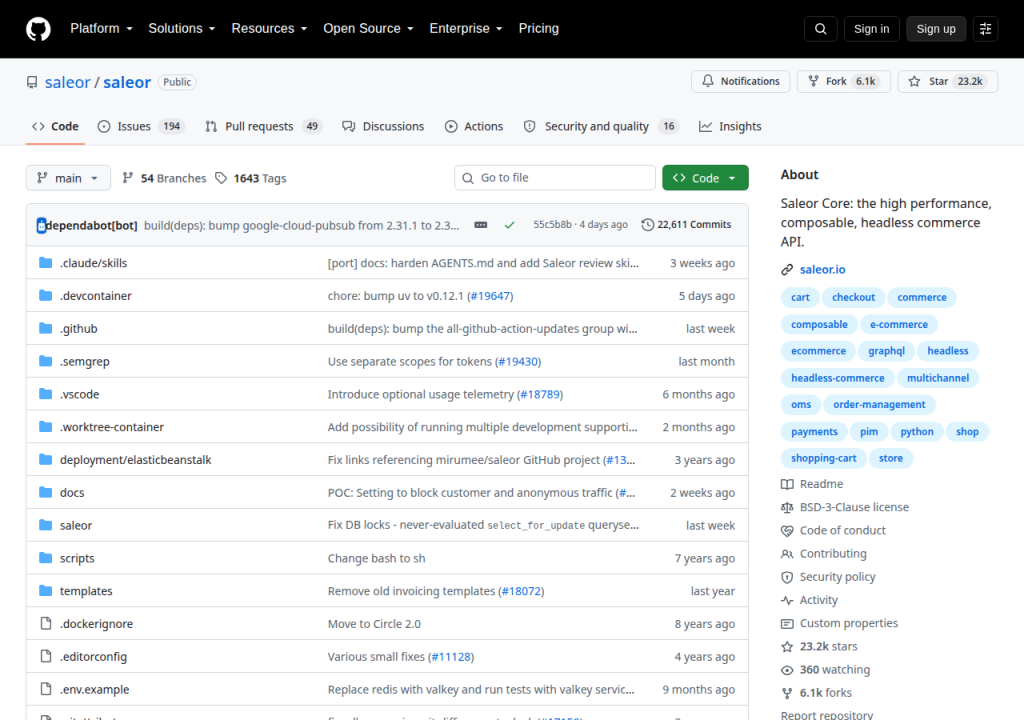Image resolution: width=1024 pixels, height=720 pixels.
Task: Open the Insights tab
Action: (x=730, y=126)
